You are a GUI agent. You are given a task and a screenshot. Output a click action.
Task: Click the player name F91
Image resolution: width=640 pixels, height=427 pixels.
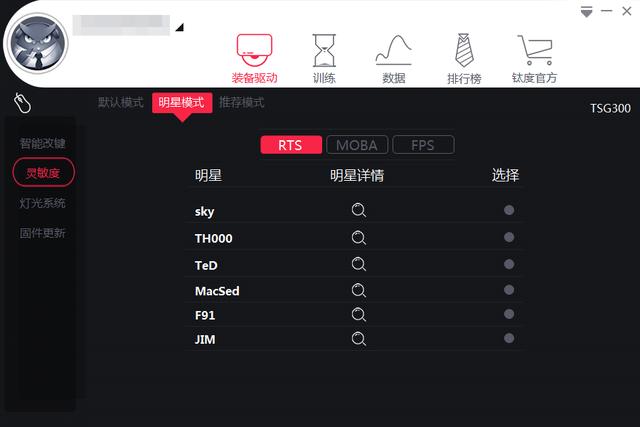coord(205,315)
